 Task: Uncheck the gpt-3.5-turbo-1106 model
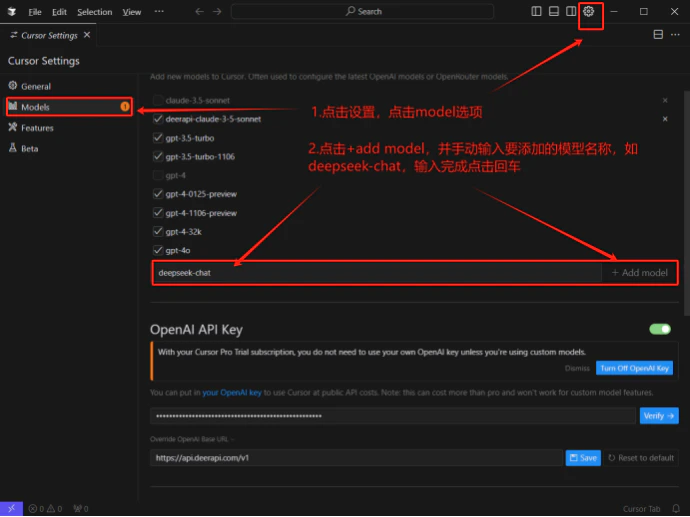click(158, 156)
